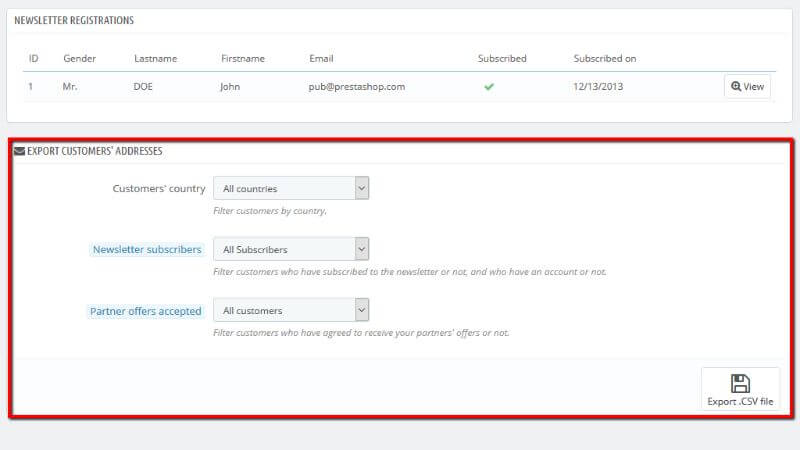The height and width of the screenshot is (450, 800).
Task: Open the Customers' country dropdown
Action: (291, 188)
